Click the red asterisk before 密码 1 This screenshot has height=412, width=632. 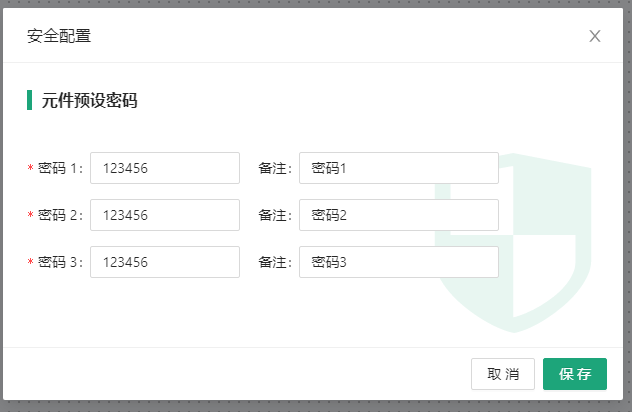[30, 168]
